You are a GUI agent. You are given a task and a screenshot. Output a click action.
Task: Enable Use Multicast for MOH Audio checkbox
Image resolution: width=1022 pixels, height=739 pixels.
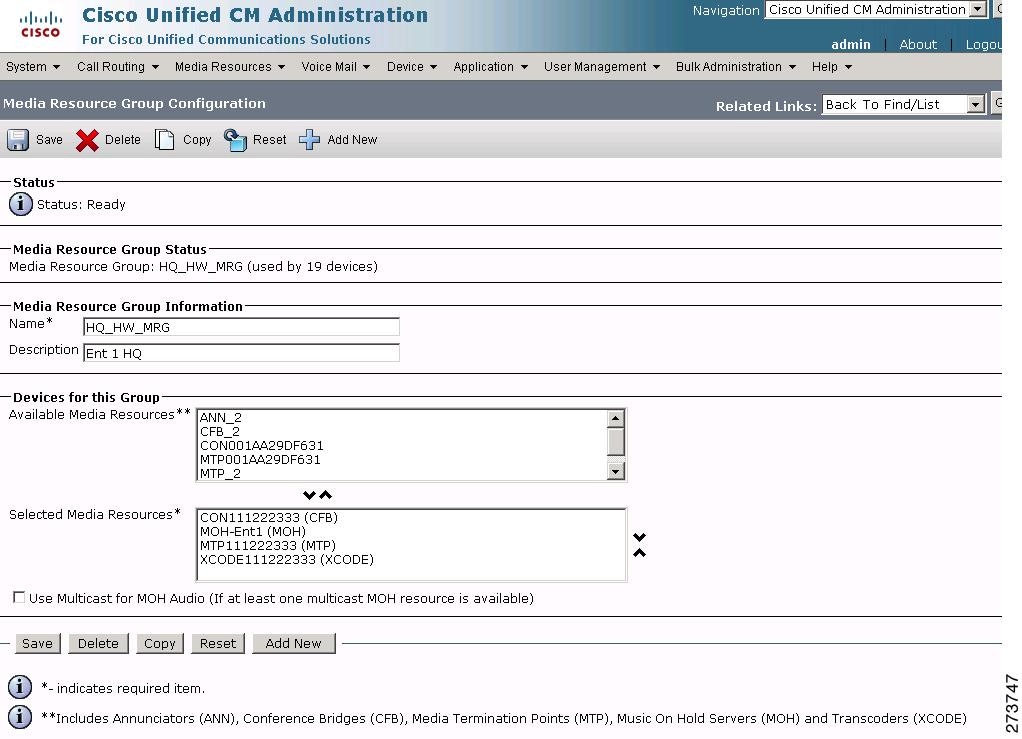click(x=19, y=598)
